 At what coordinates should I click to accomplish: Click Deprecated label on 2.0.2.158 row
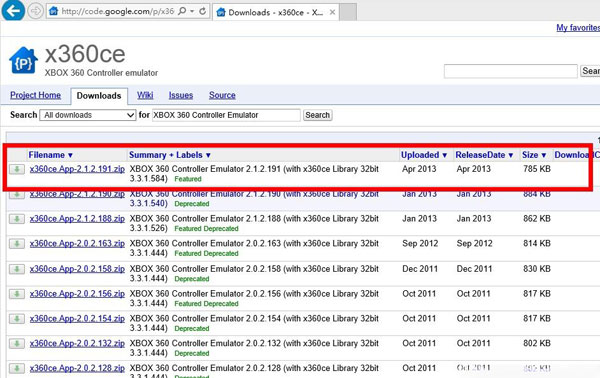[192, 279]
